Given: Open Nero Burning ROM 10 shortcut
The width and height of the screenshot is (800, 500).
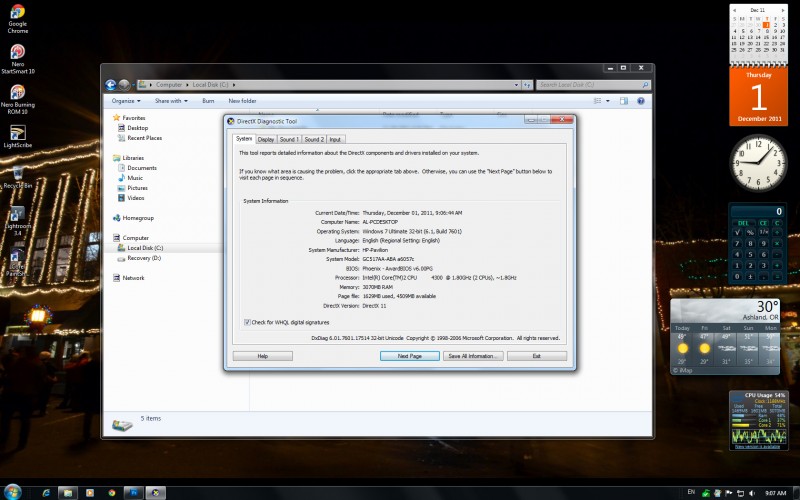Looking at the screenshot, I should coord(17,99).
